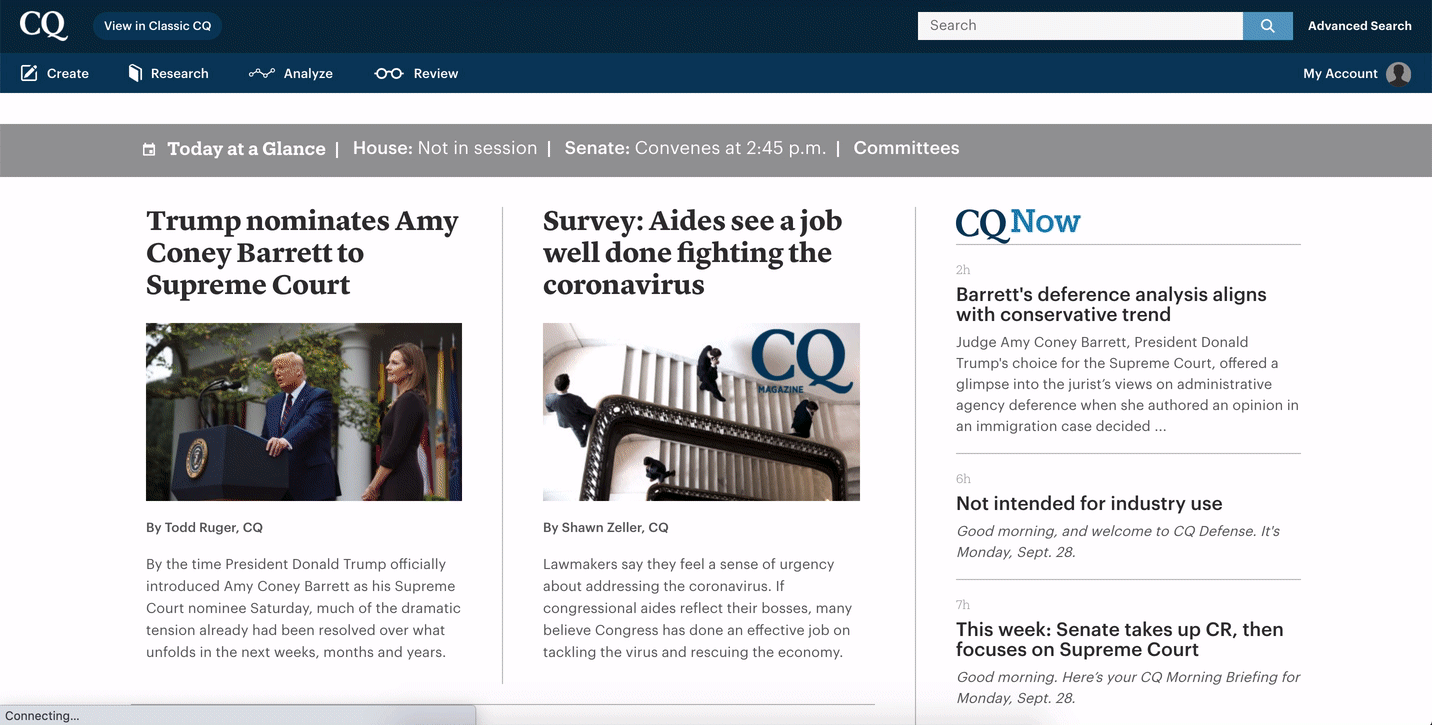Click the Trump and Barrett podium photo
Screen dimensions: 1432x725
tap(304, 412)
